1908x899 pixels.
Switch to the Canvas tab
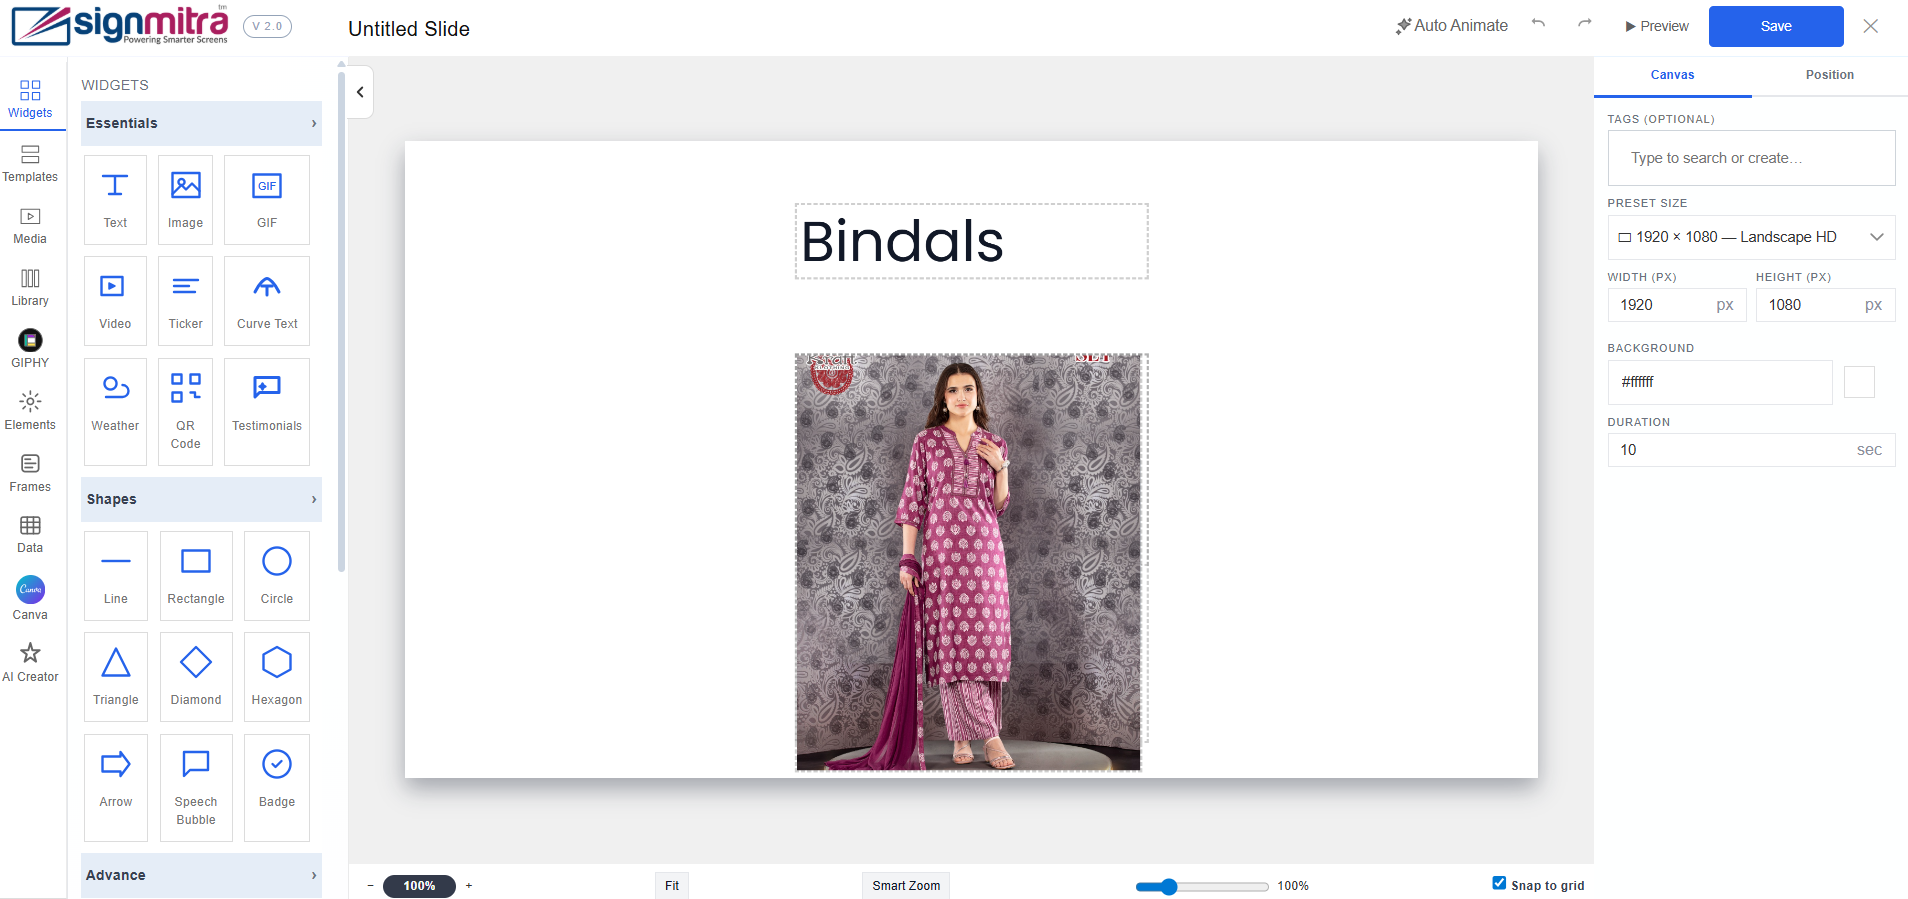coord(1672,75)
